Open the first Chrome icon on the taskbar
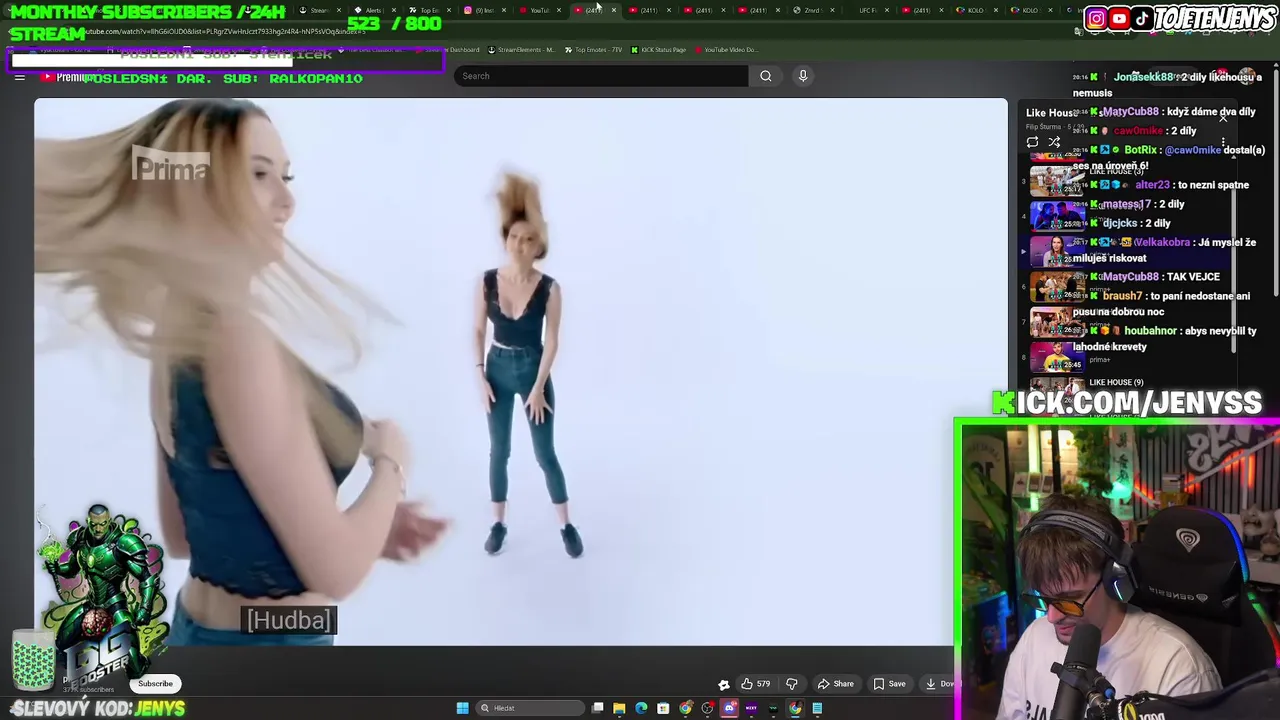The width and height of the screenshot is (1280, 720). [x=685, y=708]
